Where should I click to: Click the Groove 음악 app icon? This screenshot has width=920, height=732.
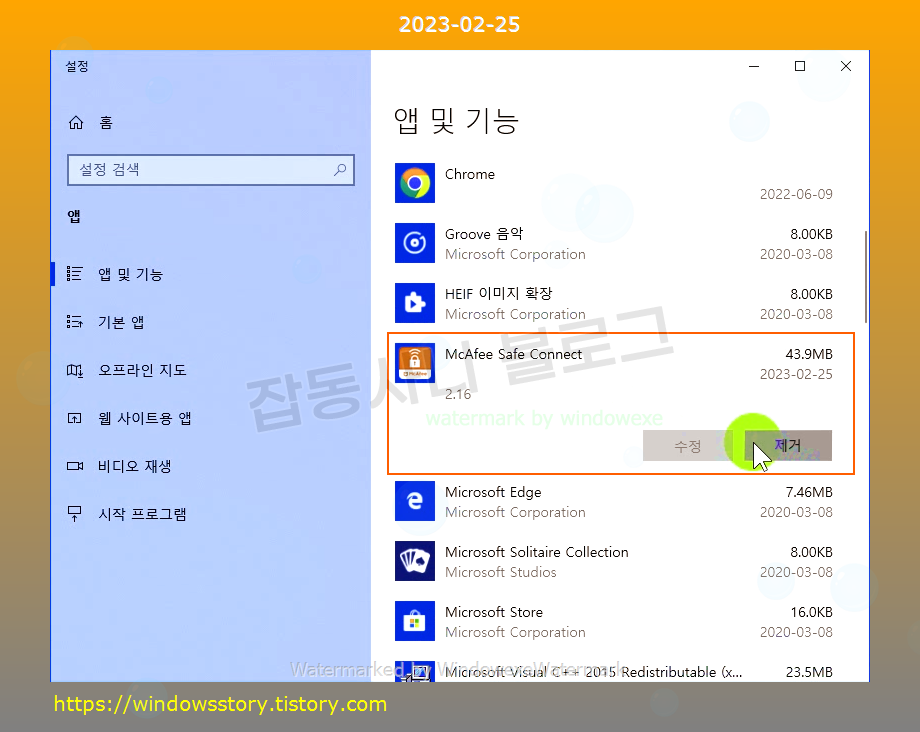pyautogui.click(x=415, y=243)
